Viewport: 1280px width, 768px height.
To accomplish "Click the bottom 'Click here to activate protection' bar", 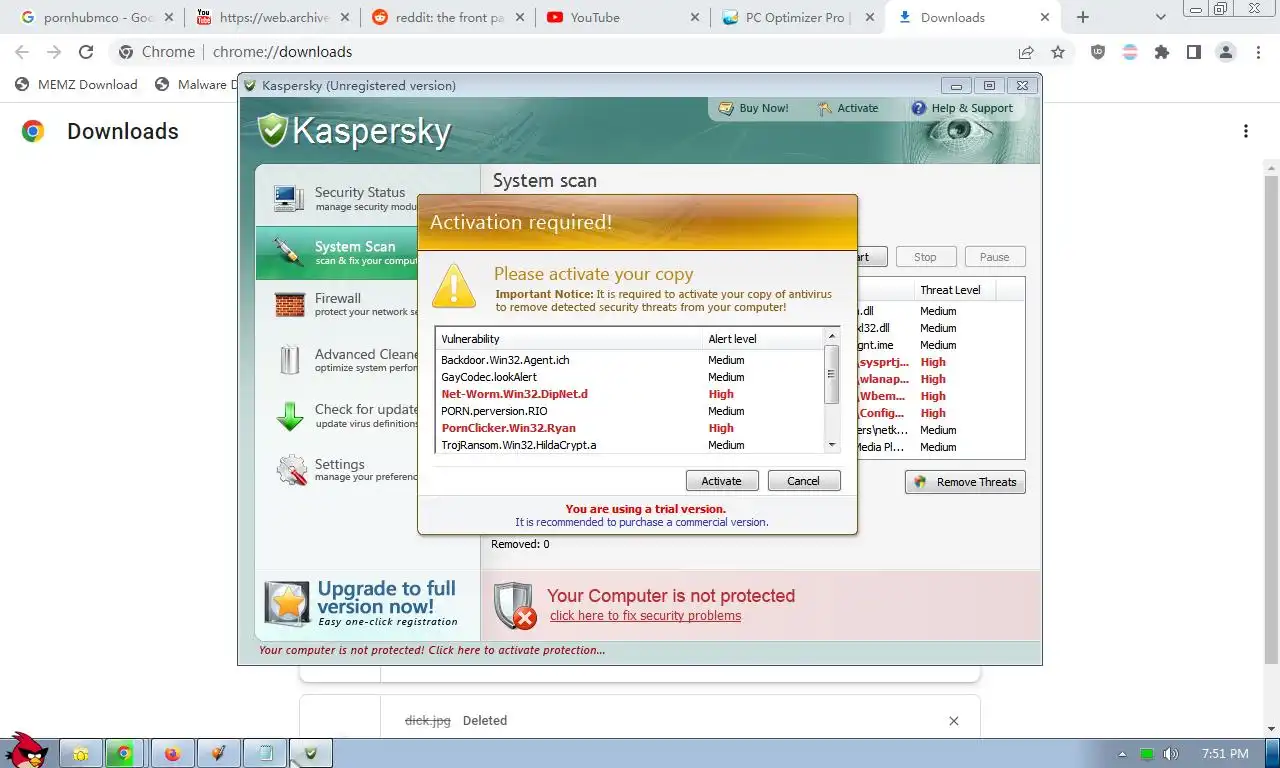I will (431, 650).
